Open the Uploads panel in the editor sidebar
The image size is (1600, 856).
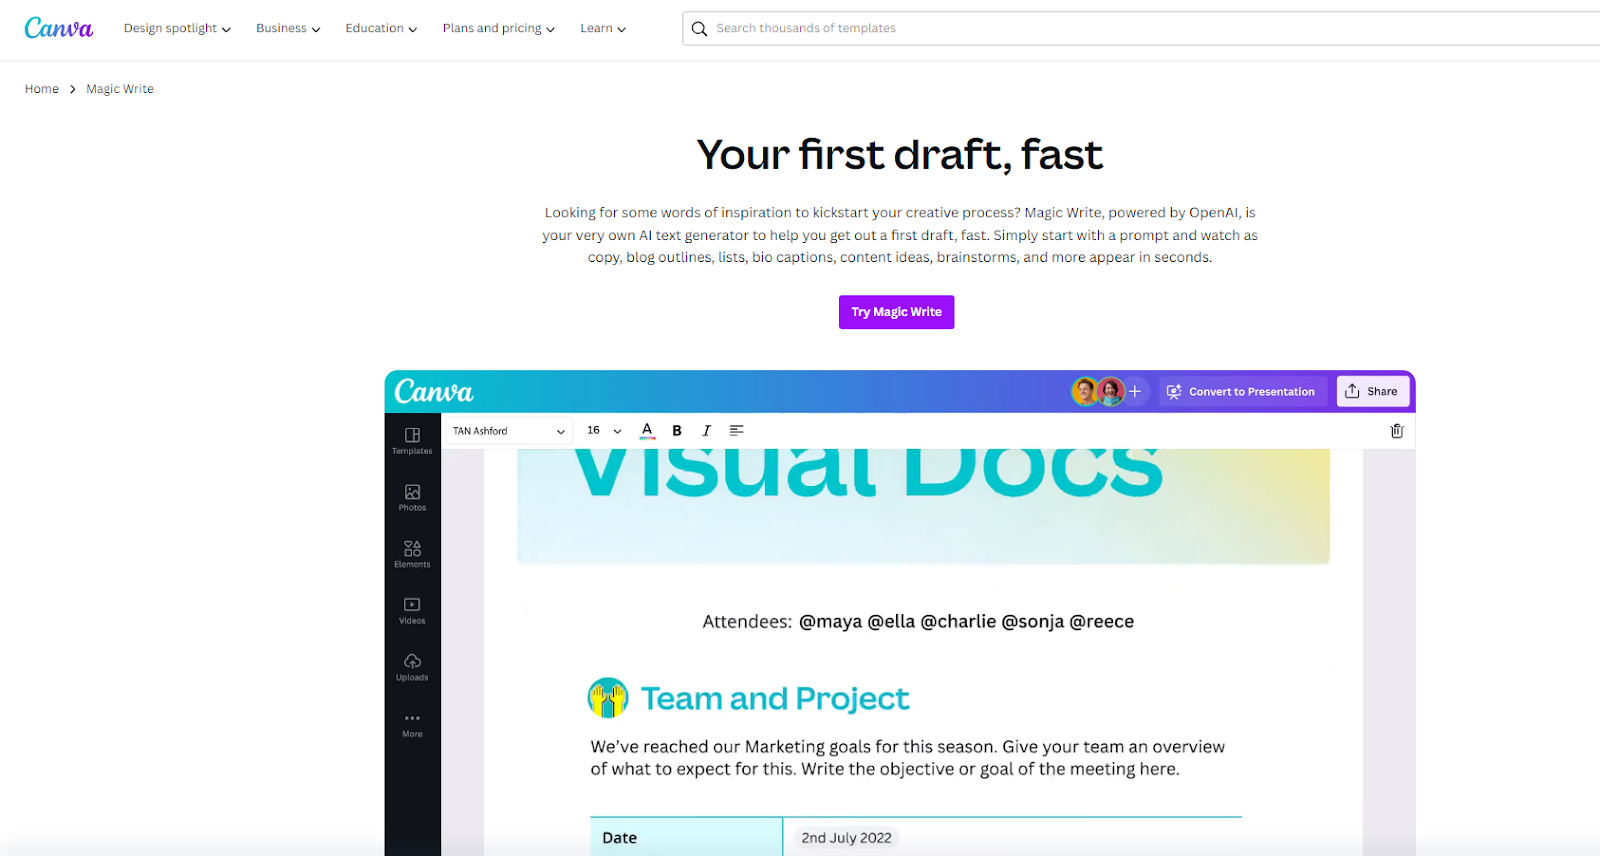click(412, 667)
